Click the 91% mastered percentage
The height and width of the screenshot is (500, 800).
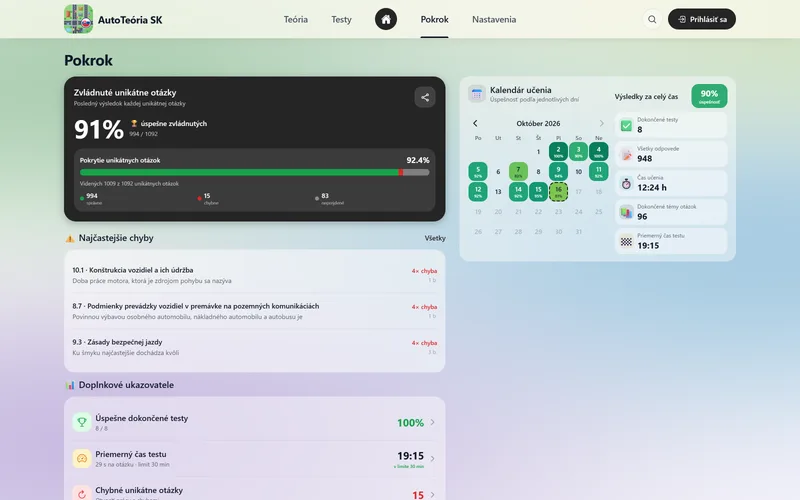coord(98,129)
